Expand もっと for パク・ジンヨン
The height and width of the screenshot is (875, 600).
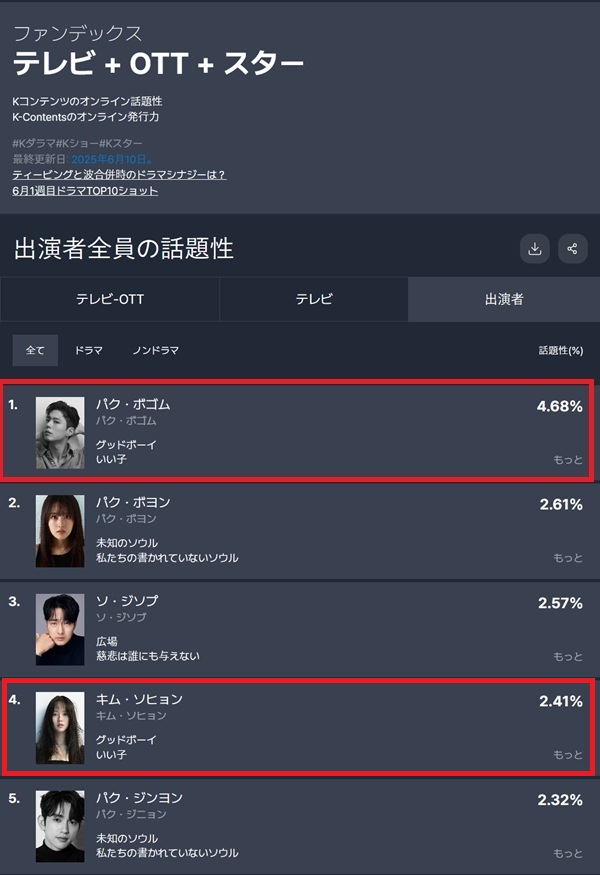[x=568, y=853]
